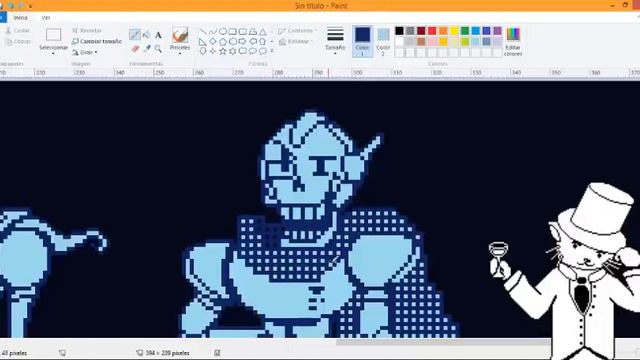This screenshot has width=640, height=360.
Task: Pick the orange color swatch
Action: tap(443, 31)
